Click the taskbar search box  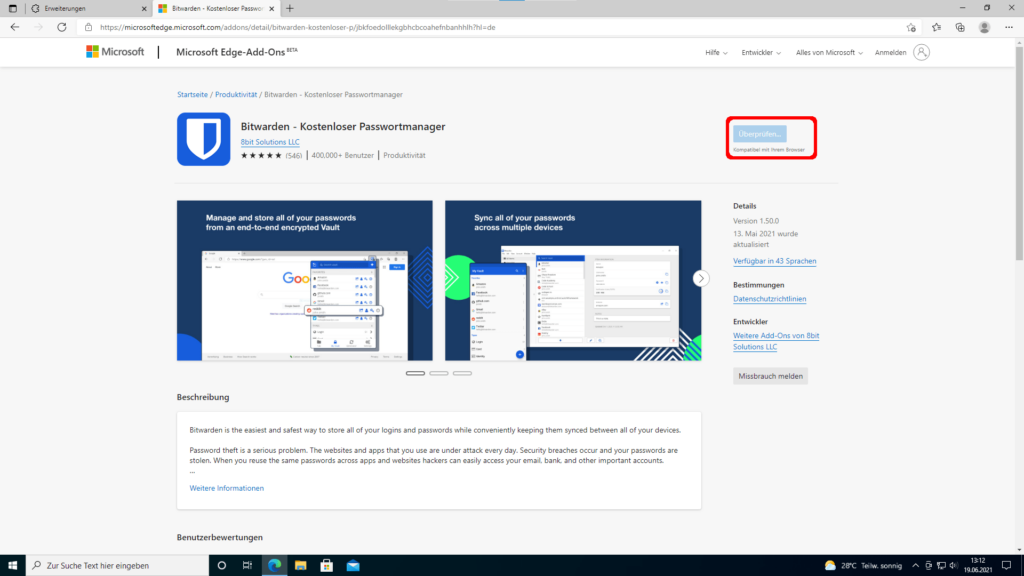[118, 566]
